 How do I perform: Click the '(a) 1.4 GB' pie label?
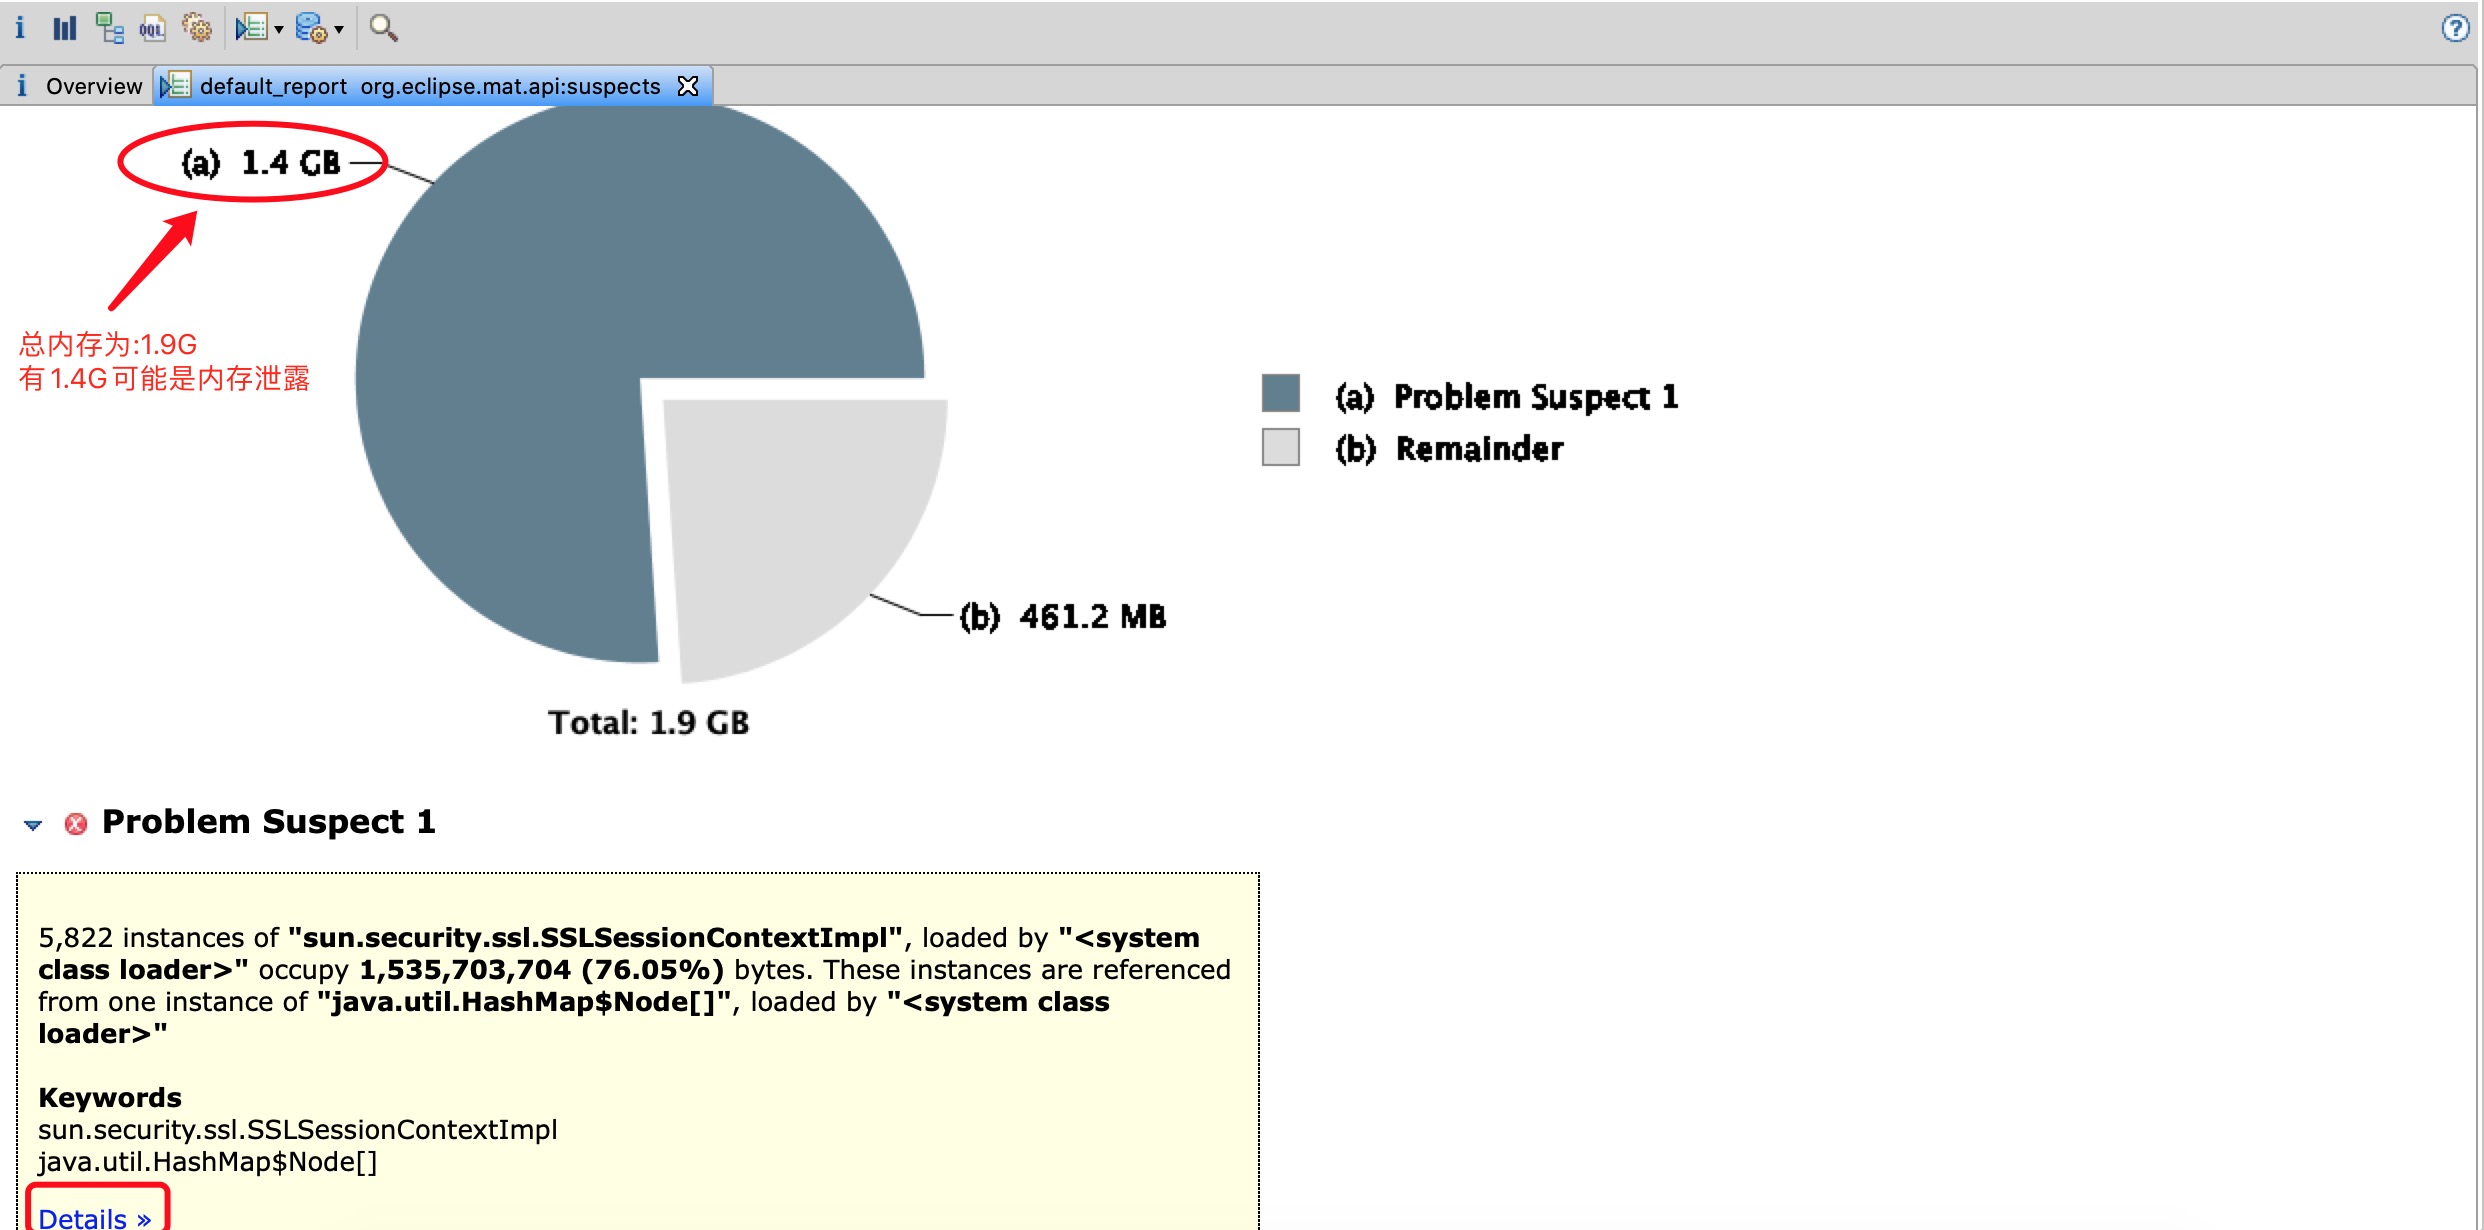tap(261, 163)
